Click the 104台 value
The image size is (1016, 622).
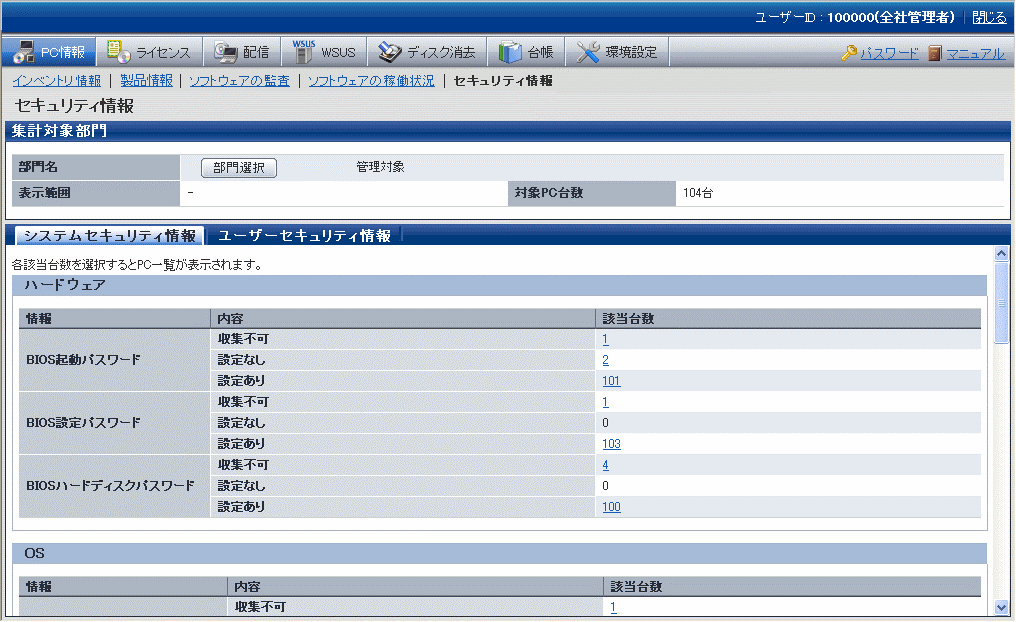(x=698, y=193)
